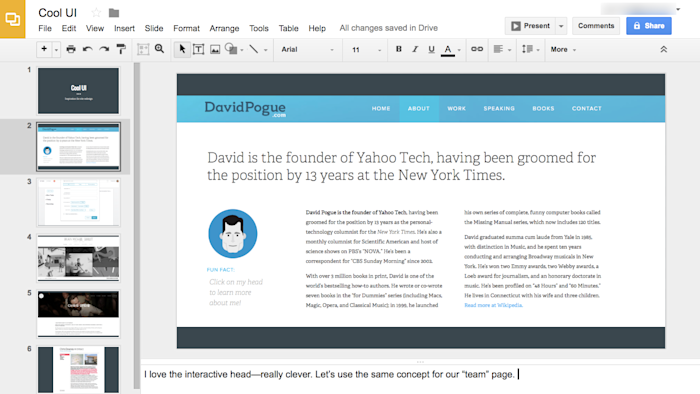
Task: Click the Cool UI title to rename
Action: tap(58, 13)
